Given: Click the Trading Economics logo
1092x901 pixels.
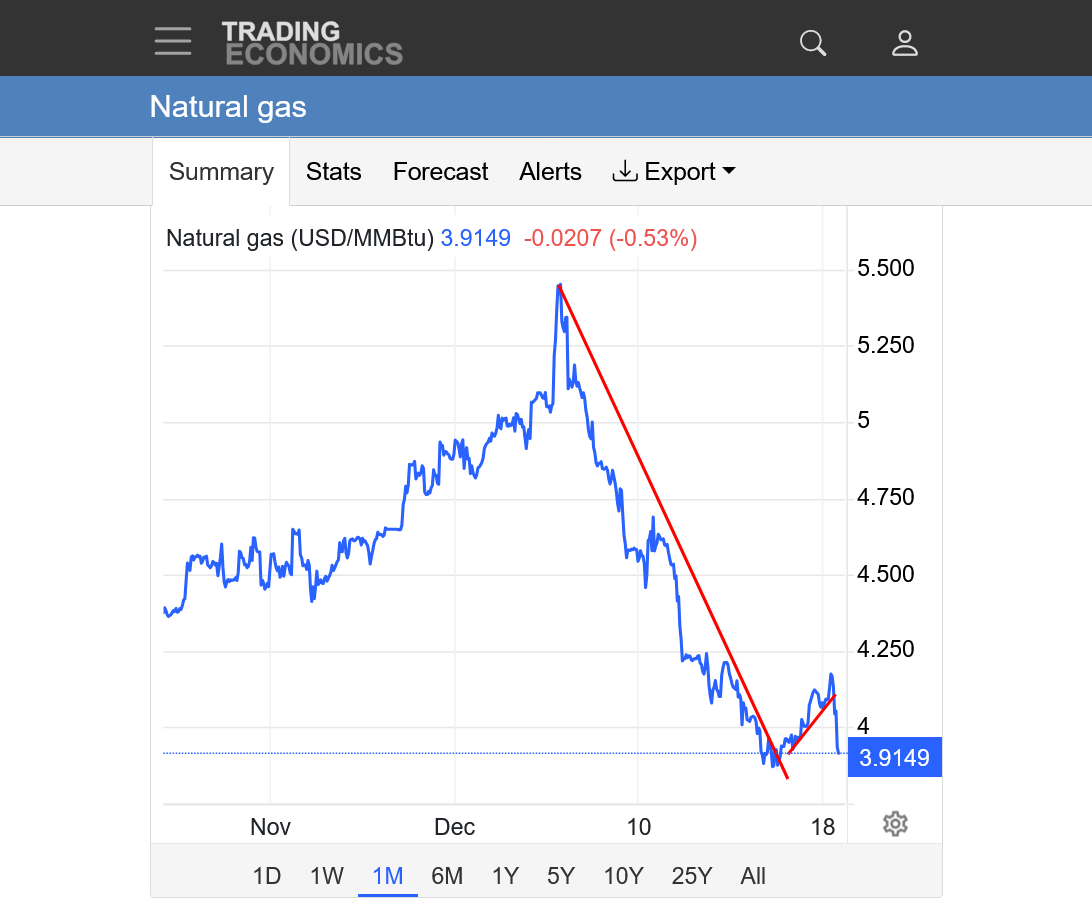Looking at the screenshot, I should tap(312, 43).
